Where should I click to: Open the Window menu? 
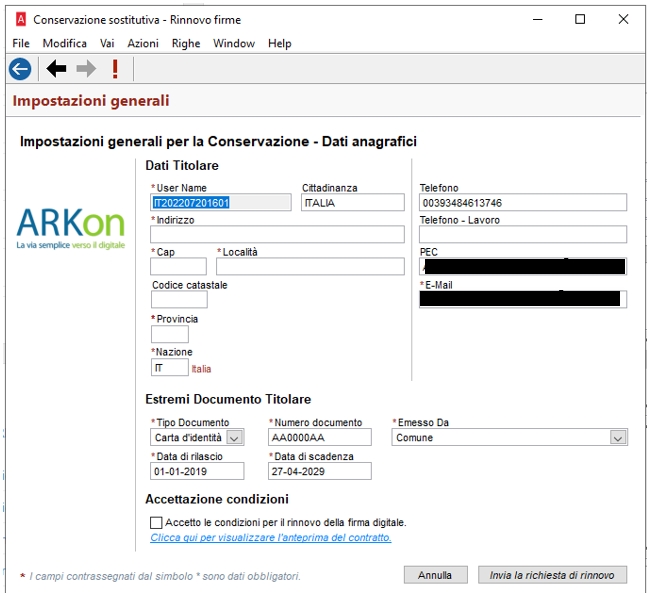234,43
